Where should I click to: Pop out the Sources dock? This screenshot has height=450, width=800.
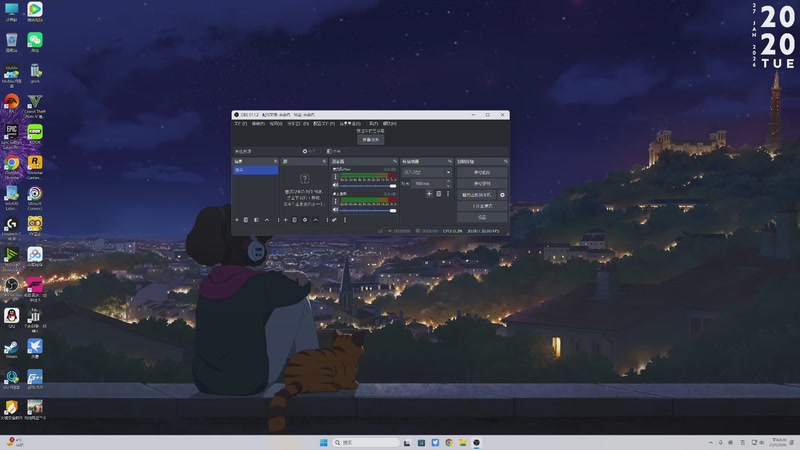(324, 161)
